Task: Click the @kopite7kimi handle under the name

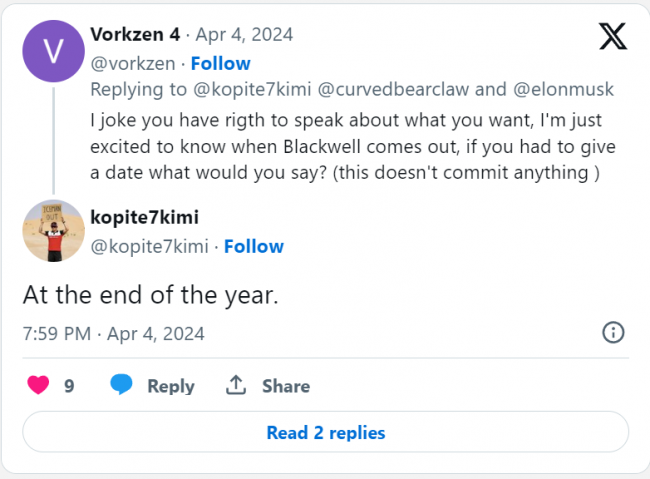Action: pos(149,247)
